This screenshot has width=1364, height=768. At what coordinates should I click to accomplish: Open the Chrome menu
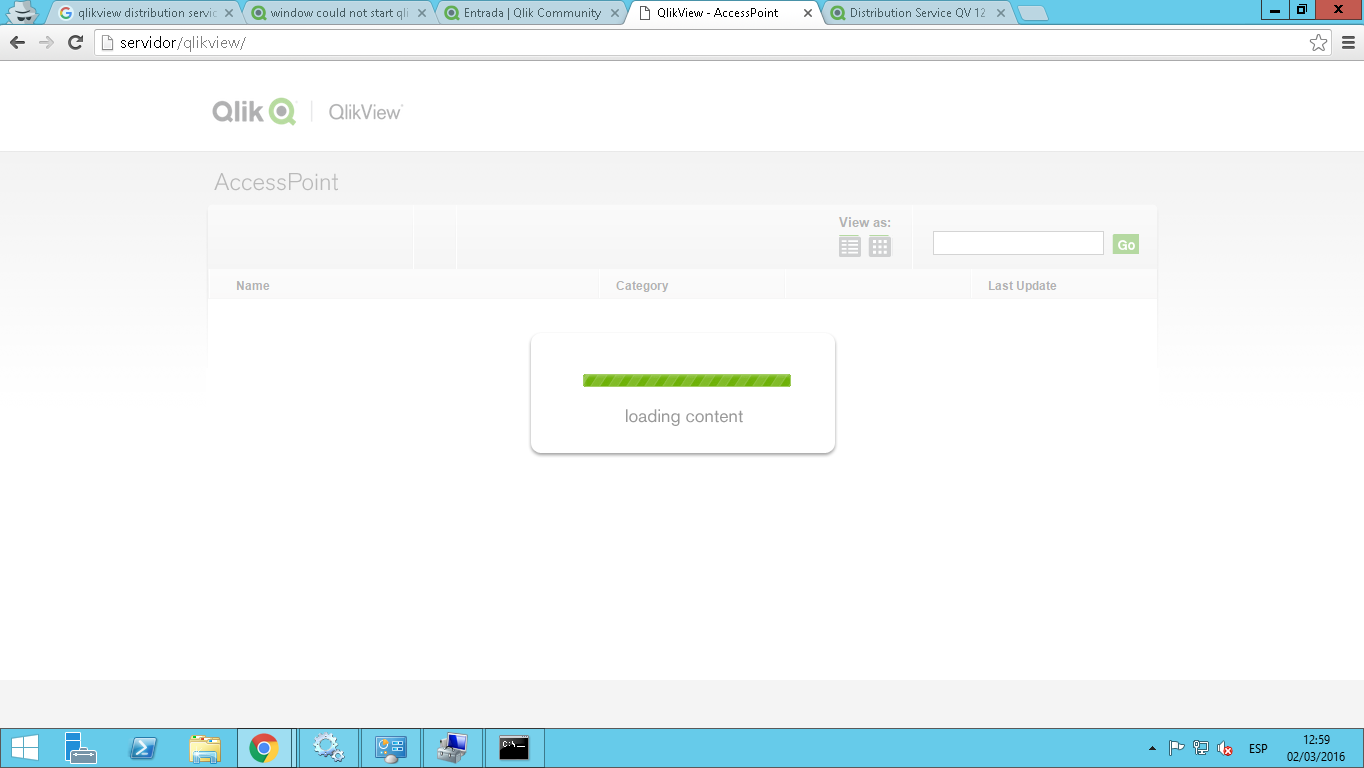click(x=1348, y=42)
